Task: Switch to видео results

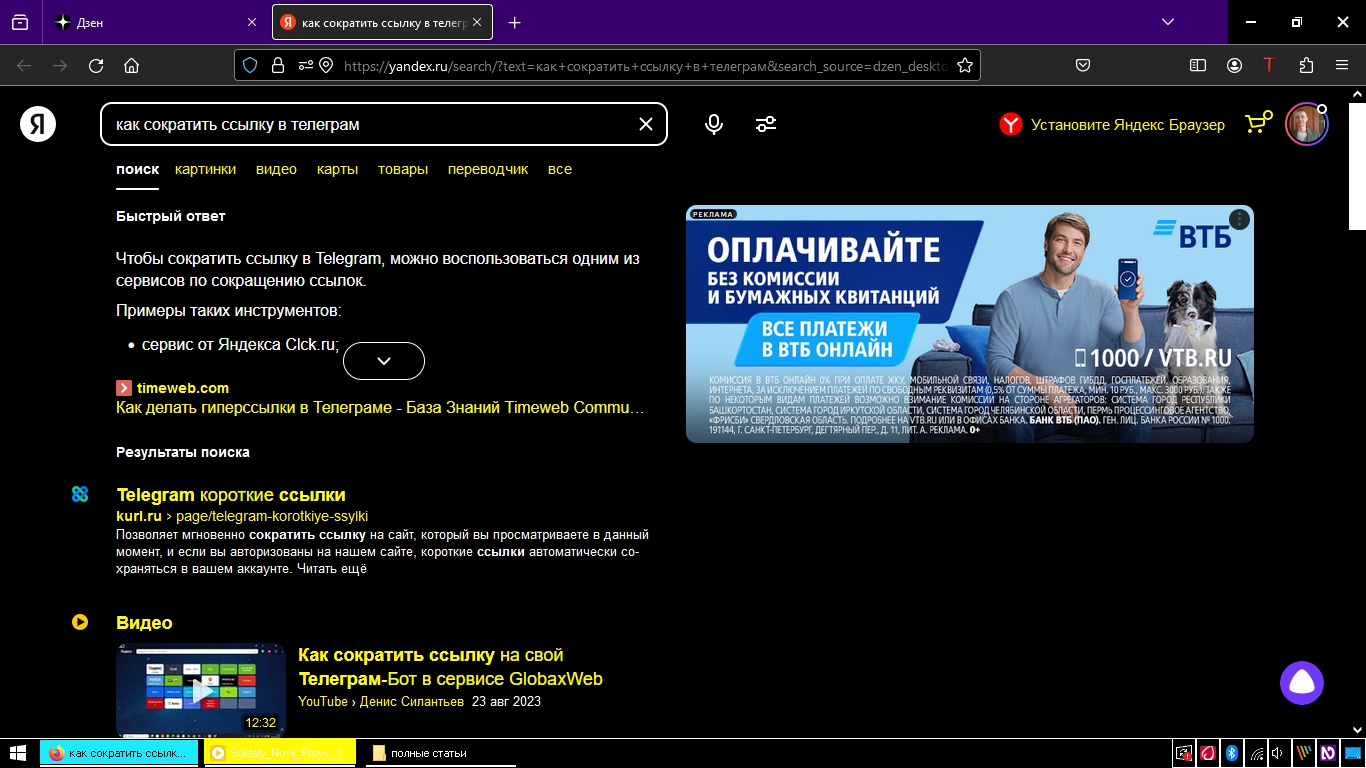Action: tap(276, 169)
